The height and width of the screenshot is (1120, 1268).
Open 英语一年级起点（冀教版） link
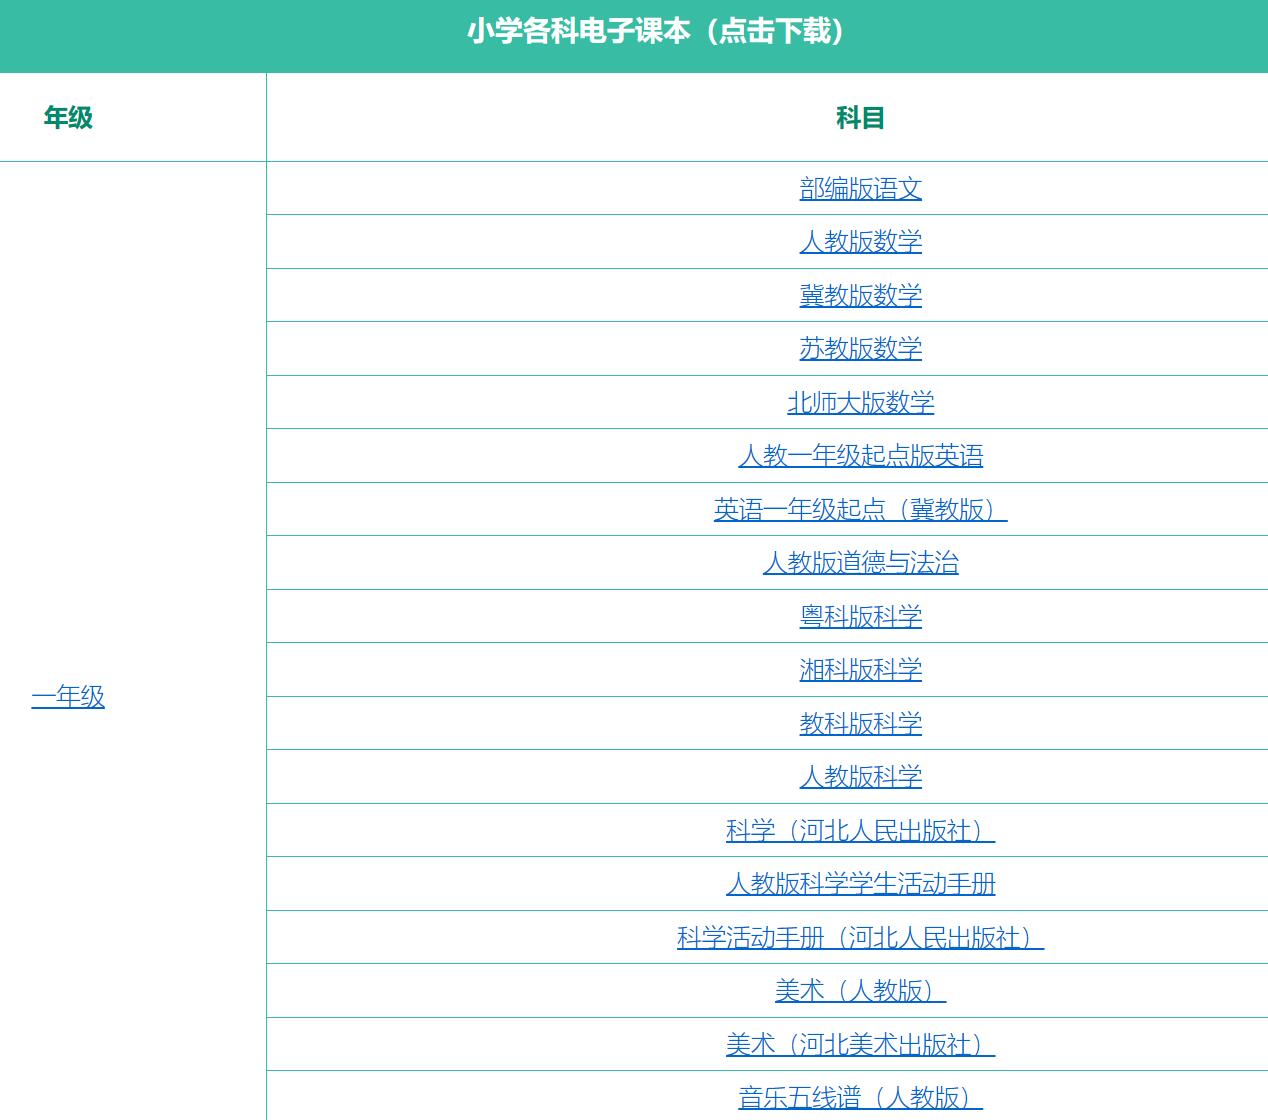coord(860,509)
